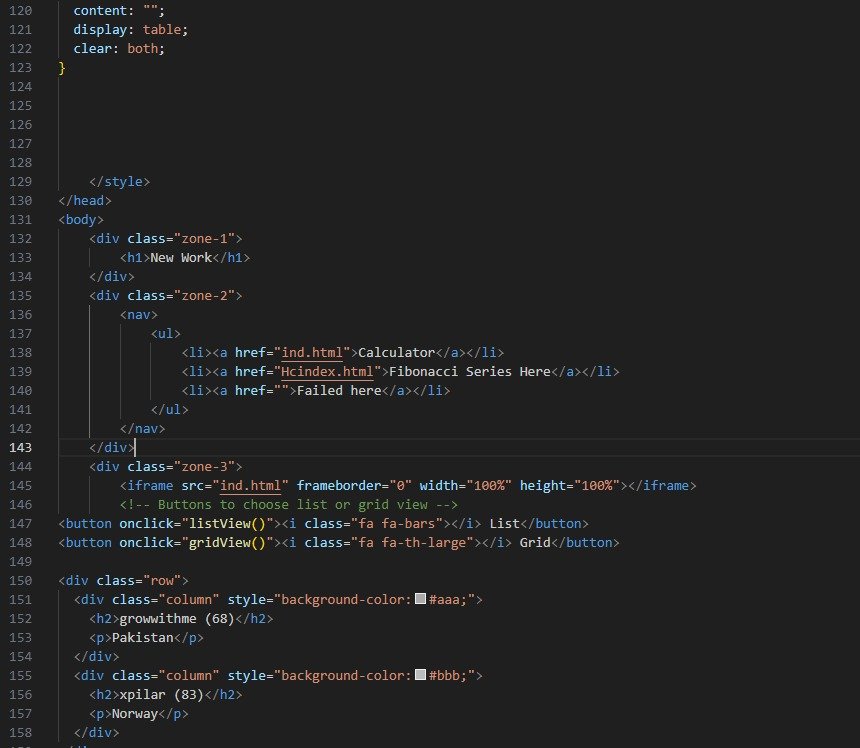Click the opening <nav> tag
Screen dimensions: 860x748
point(139,315)
